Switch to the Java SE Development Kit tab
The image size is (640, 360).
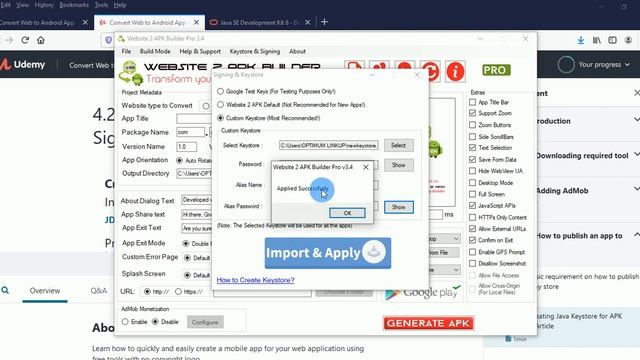[260, 22]
